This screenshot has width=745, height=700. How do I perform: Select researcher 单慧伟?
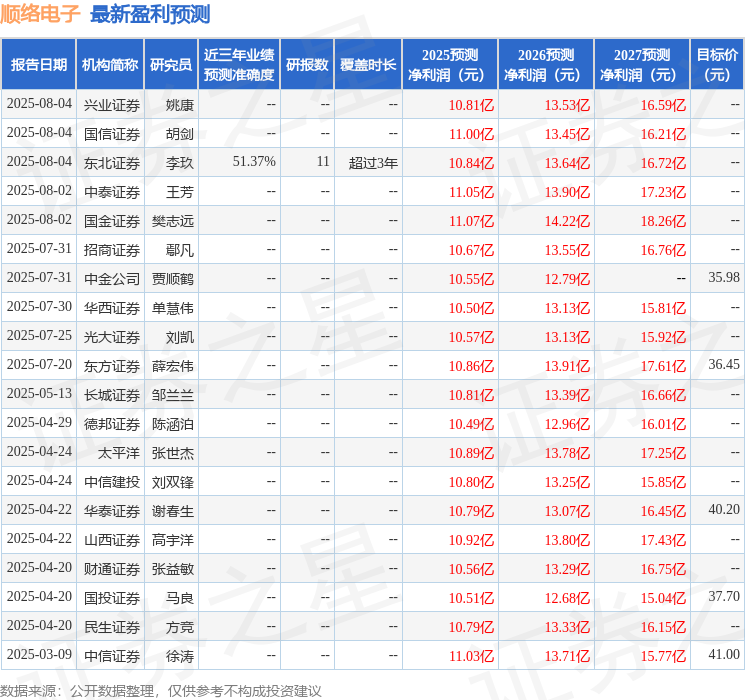(x=172, y=308)
